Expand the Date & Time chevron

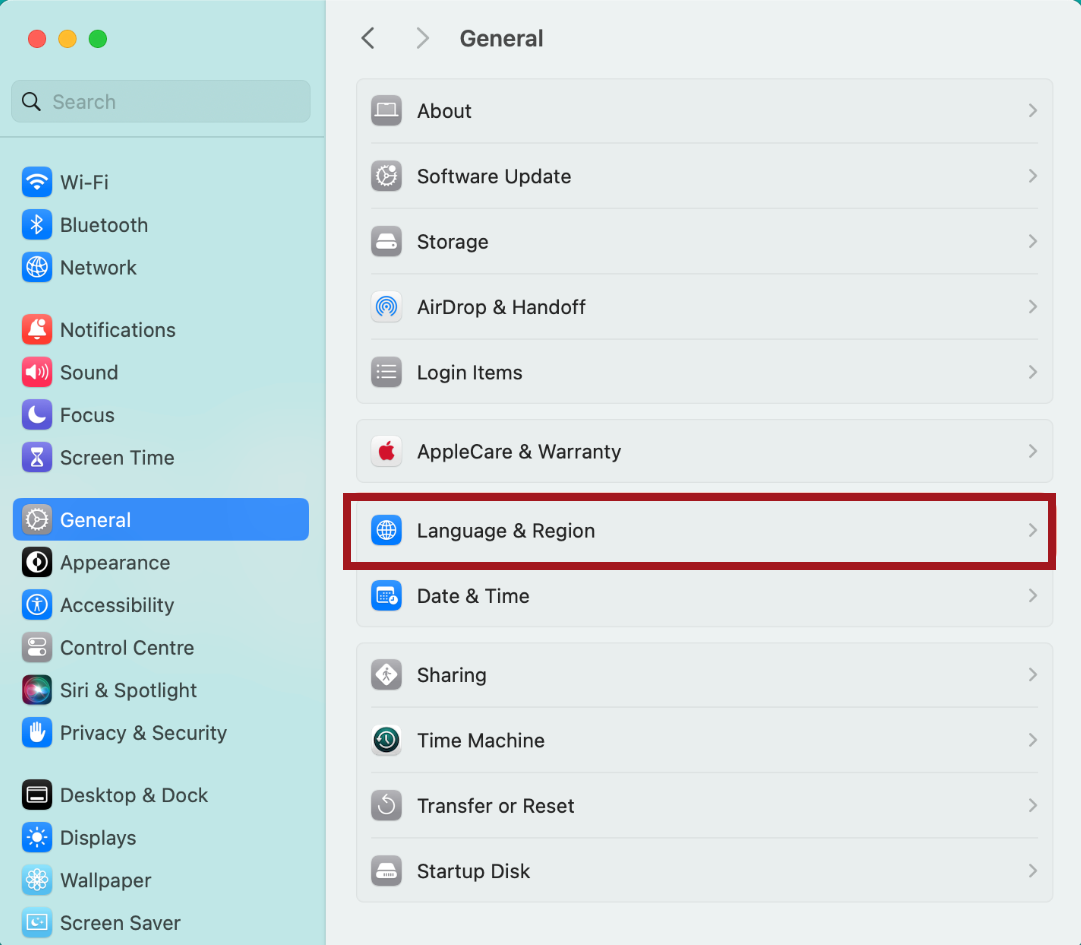pos(1032,596)
